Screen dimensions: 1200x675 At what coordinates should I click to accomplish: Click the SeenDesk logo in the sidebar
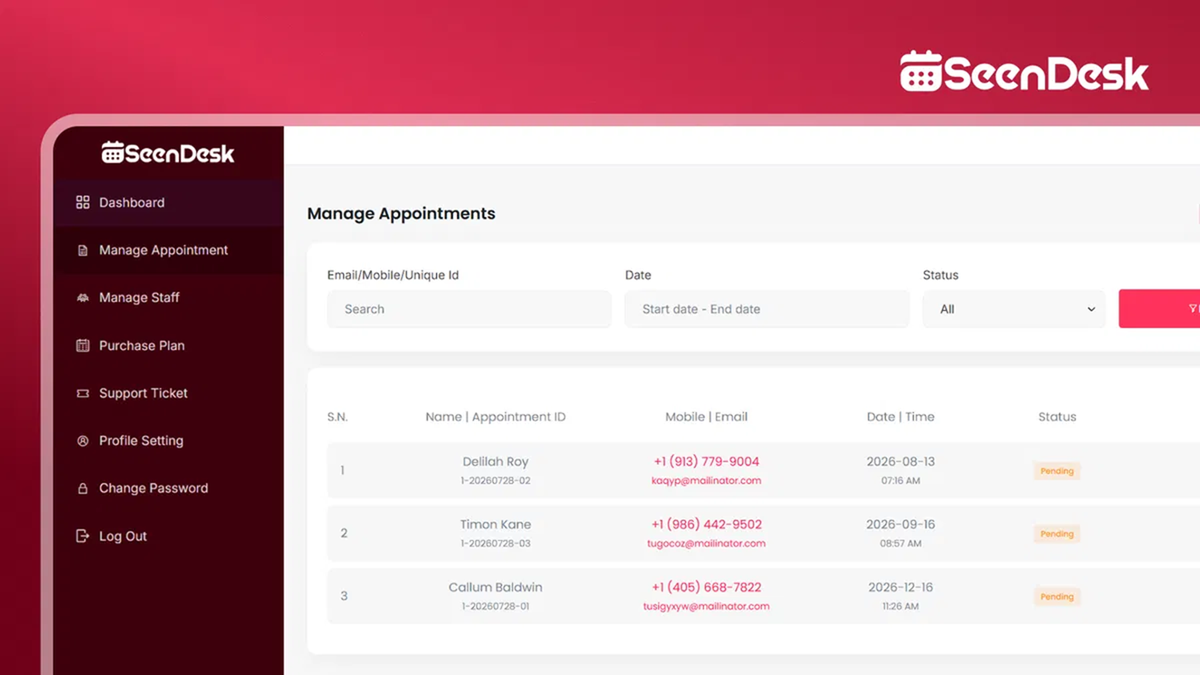tap(168, 153)
